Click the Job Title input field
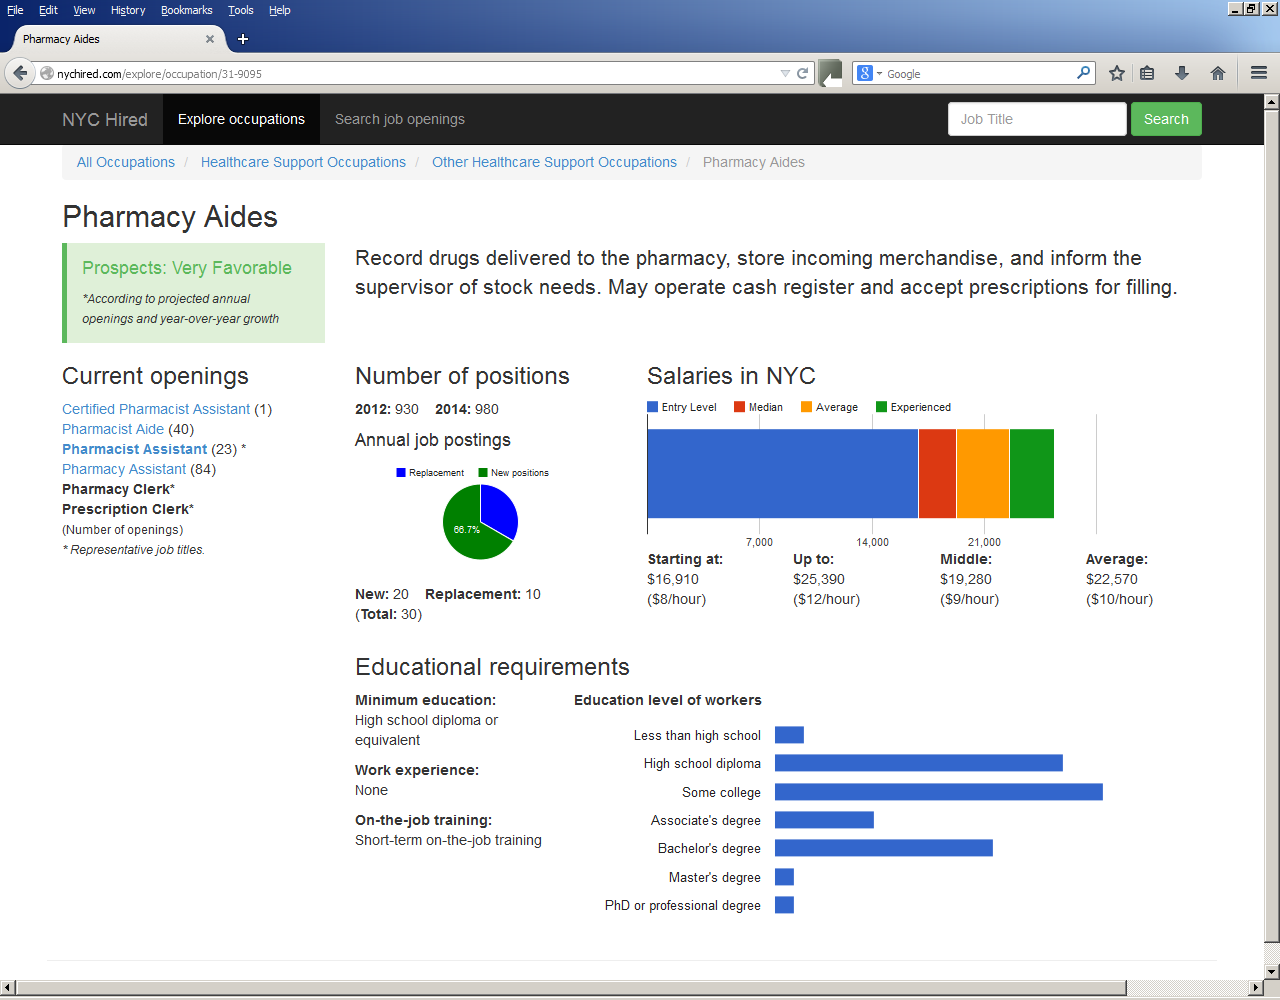This screenshot has height=1000, width=1280. point(1036,119)
